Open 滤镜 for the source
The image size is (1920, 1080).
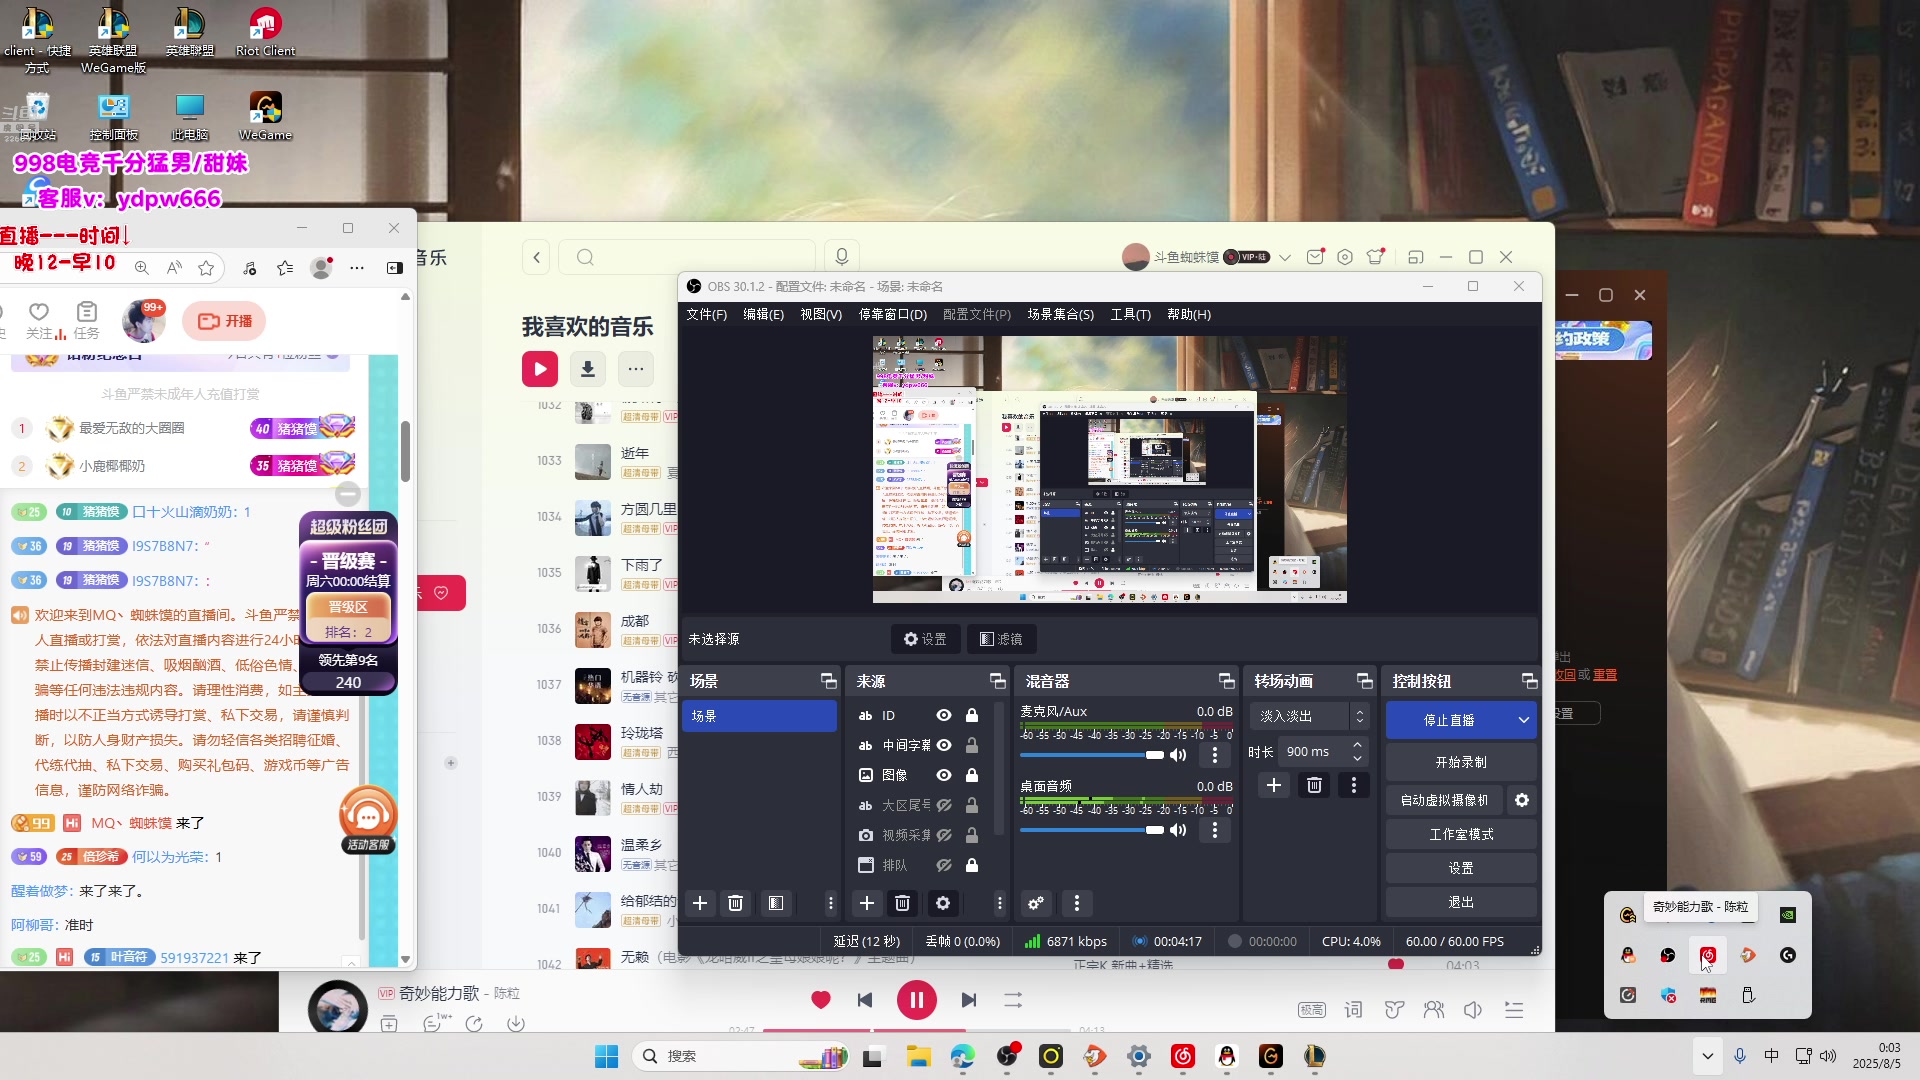tap(1001, 639)
